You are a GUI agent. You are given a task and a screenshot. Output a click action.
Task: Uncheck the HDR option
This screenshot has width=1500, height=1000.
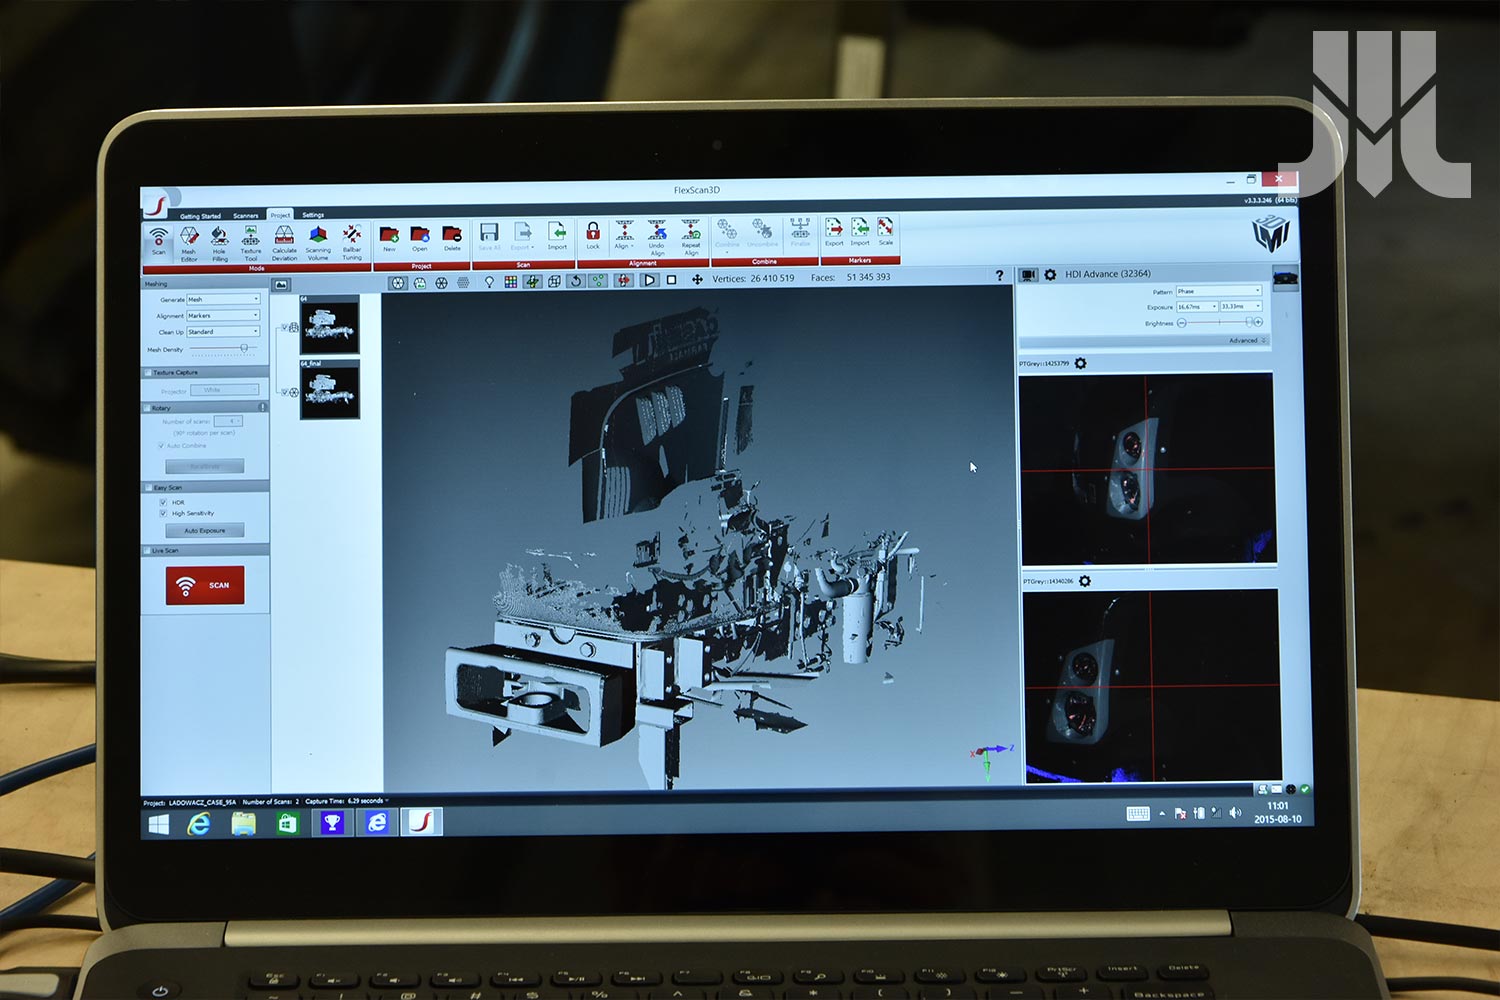click(x=163, y=502)
